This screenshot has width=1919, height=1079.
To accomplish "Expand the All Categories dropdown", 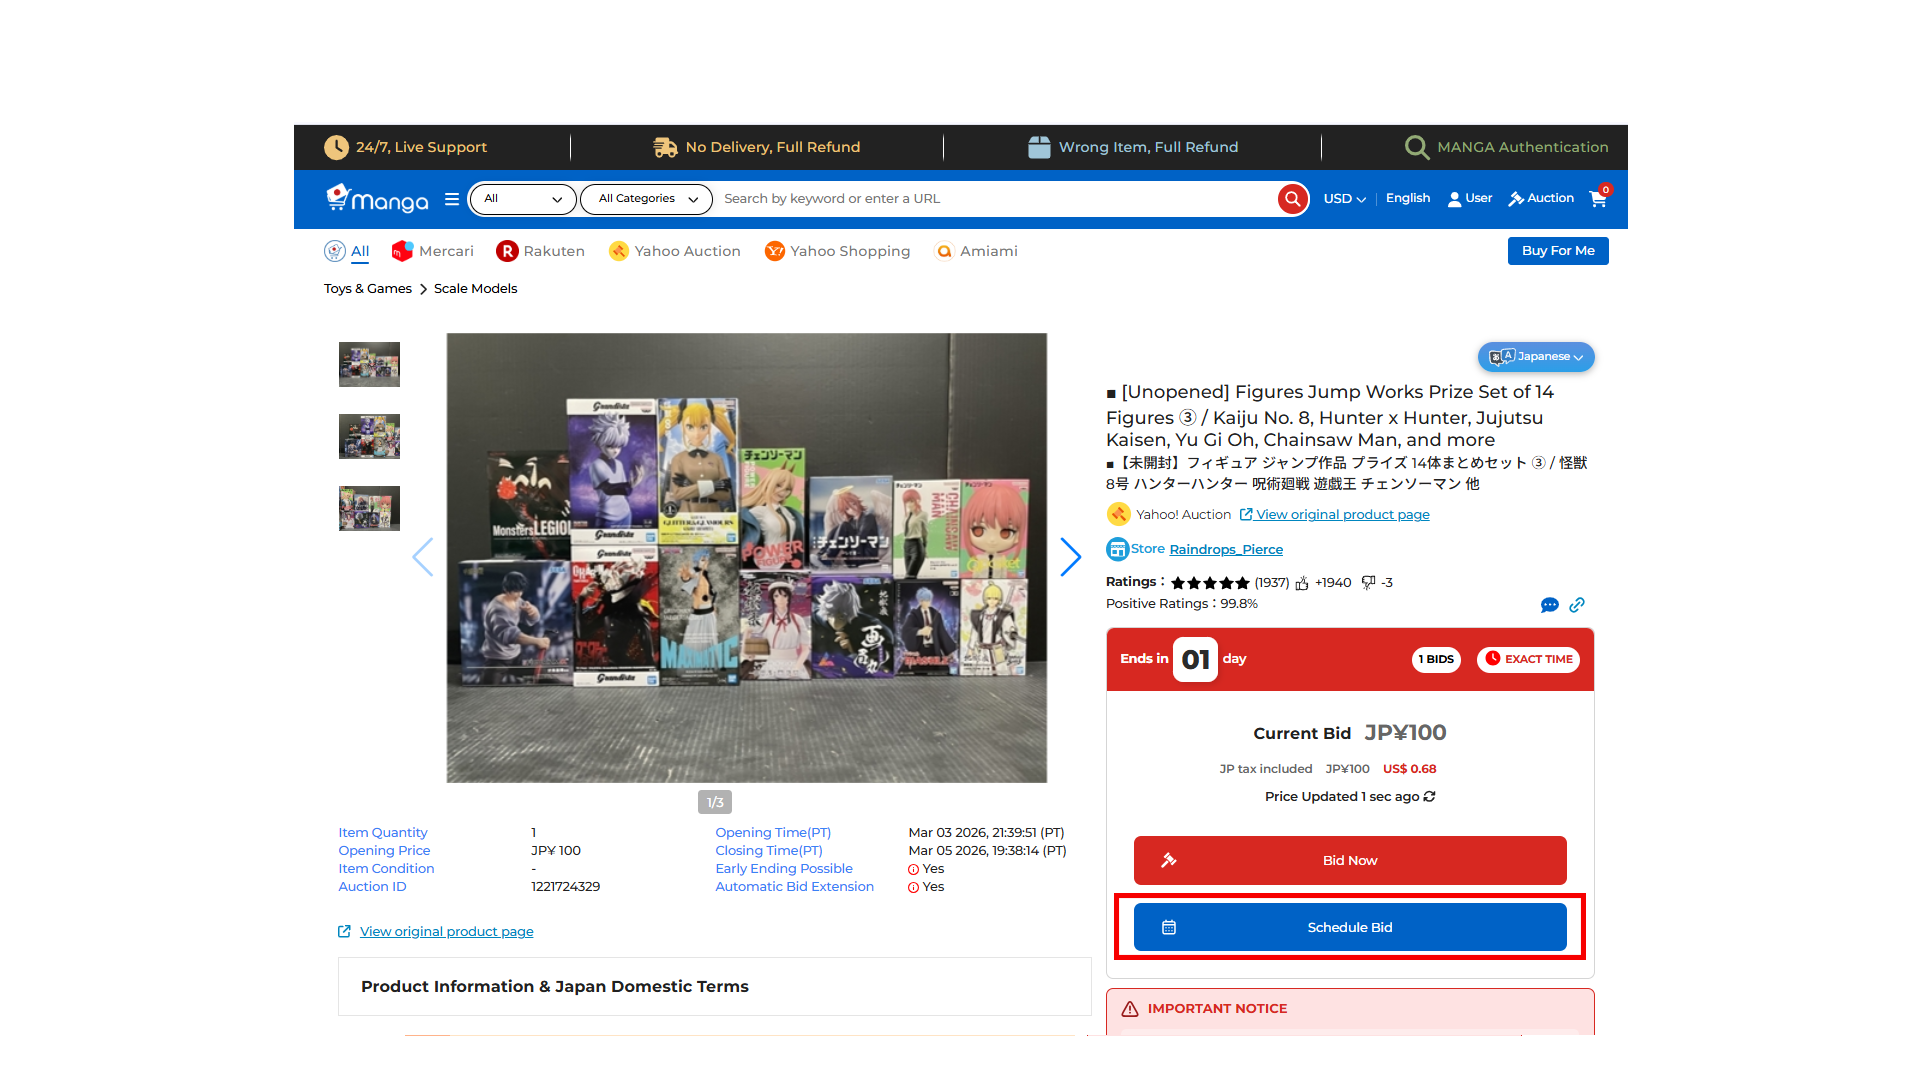I will click(x=647, y=199).
